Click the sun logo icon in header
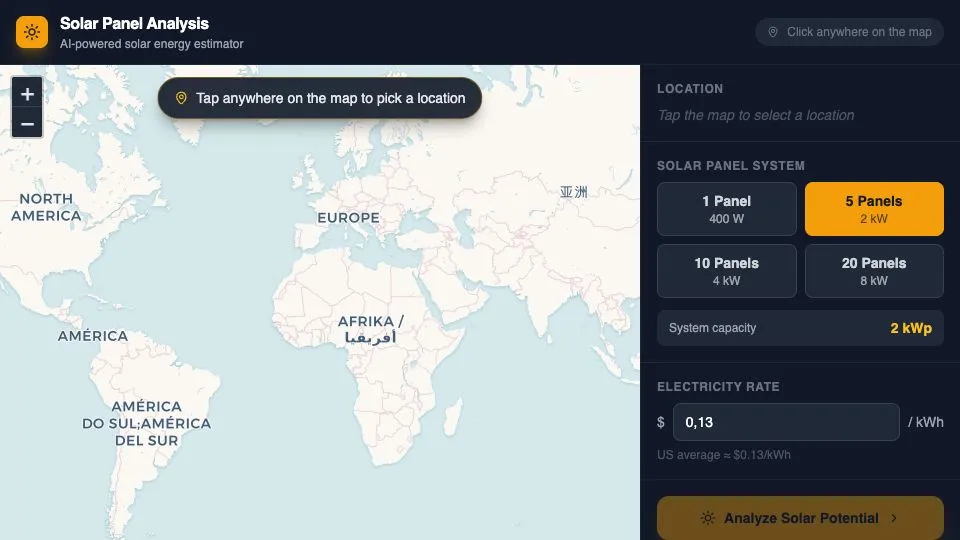Screen dimensions: 960x540 32,32
